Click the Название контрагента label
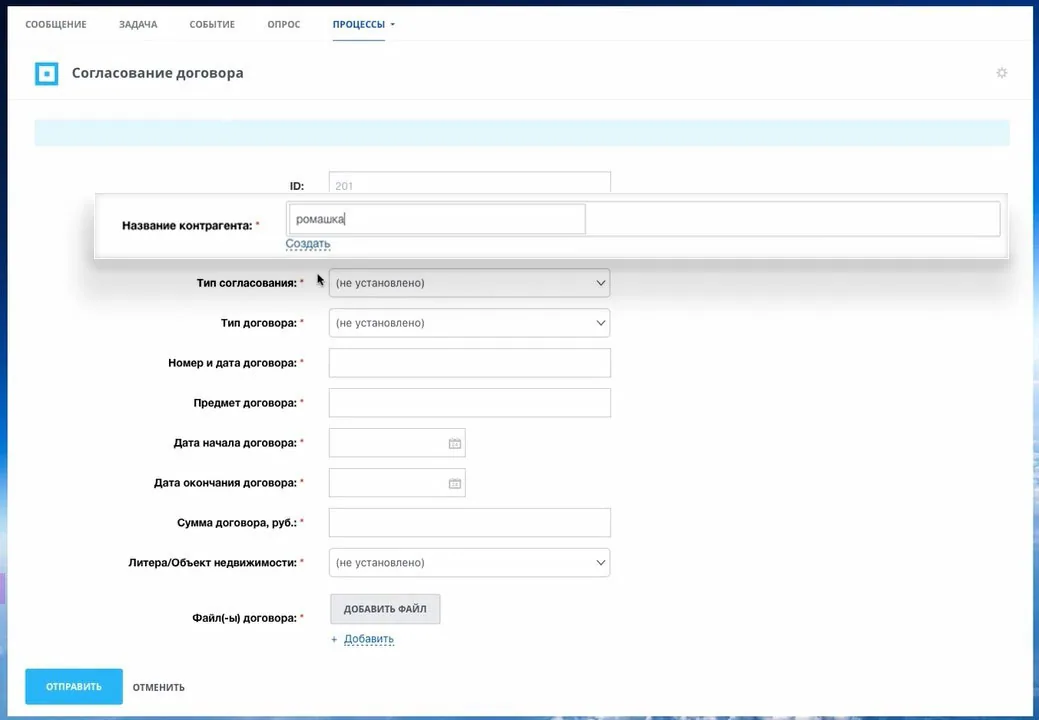The width and height of the screenshot is (1039, 720). 190,226
